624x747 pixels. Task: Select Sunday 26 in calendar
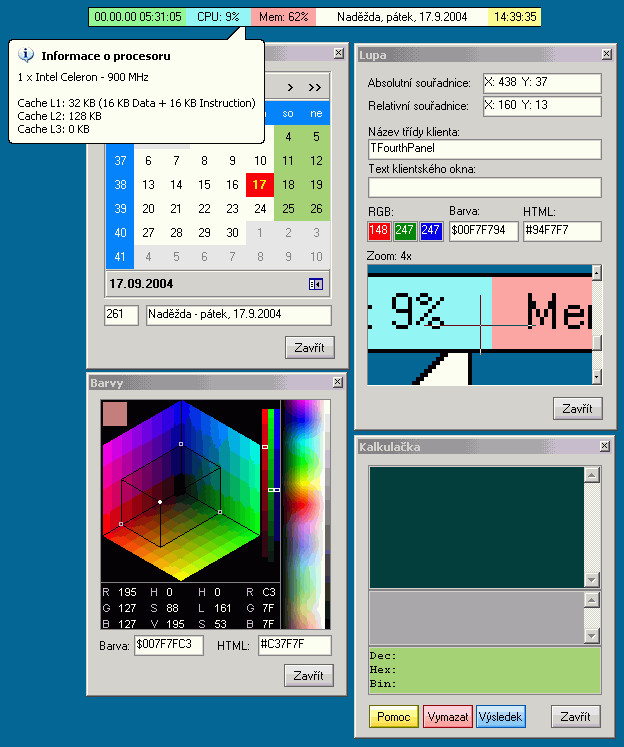pos(316,209)
